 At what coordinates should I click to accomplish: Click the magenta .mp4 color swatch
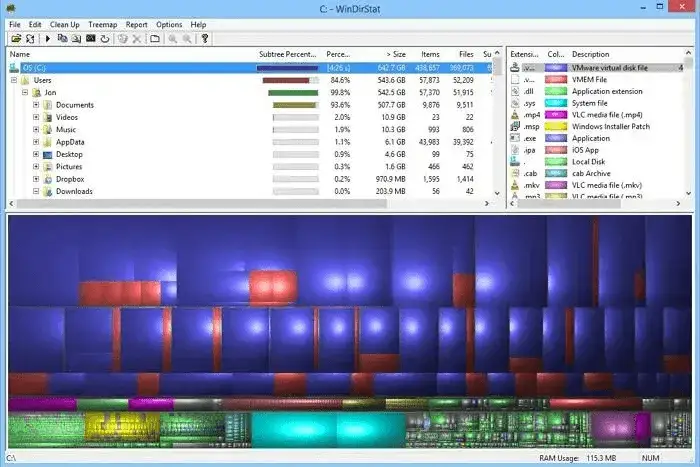556,115
